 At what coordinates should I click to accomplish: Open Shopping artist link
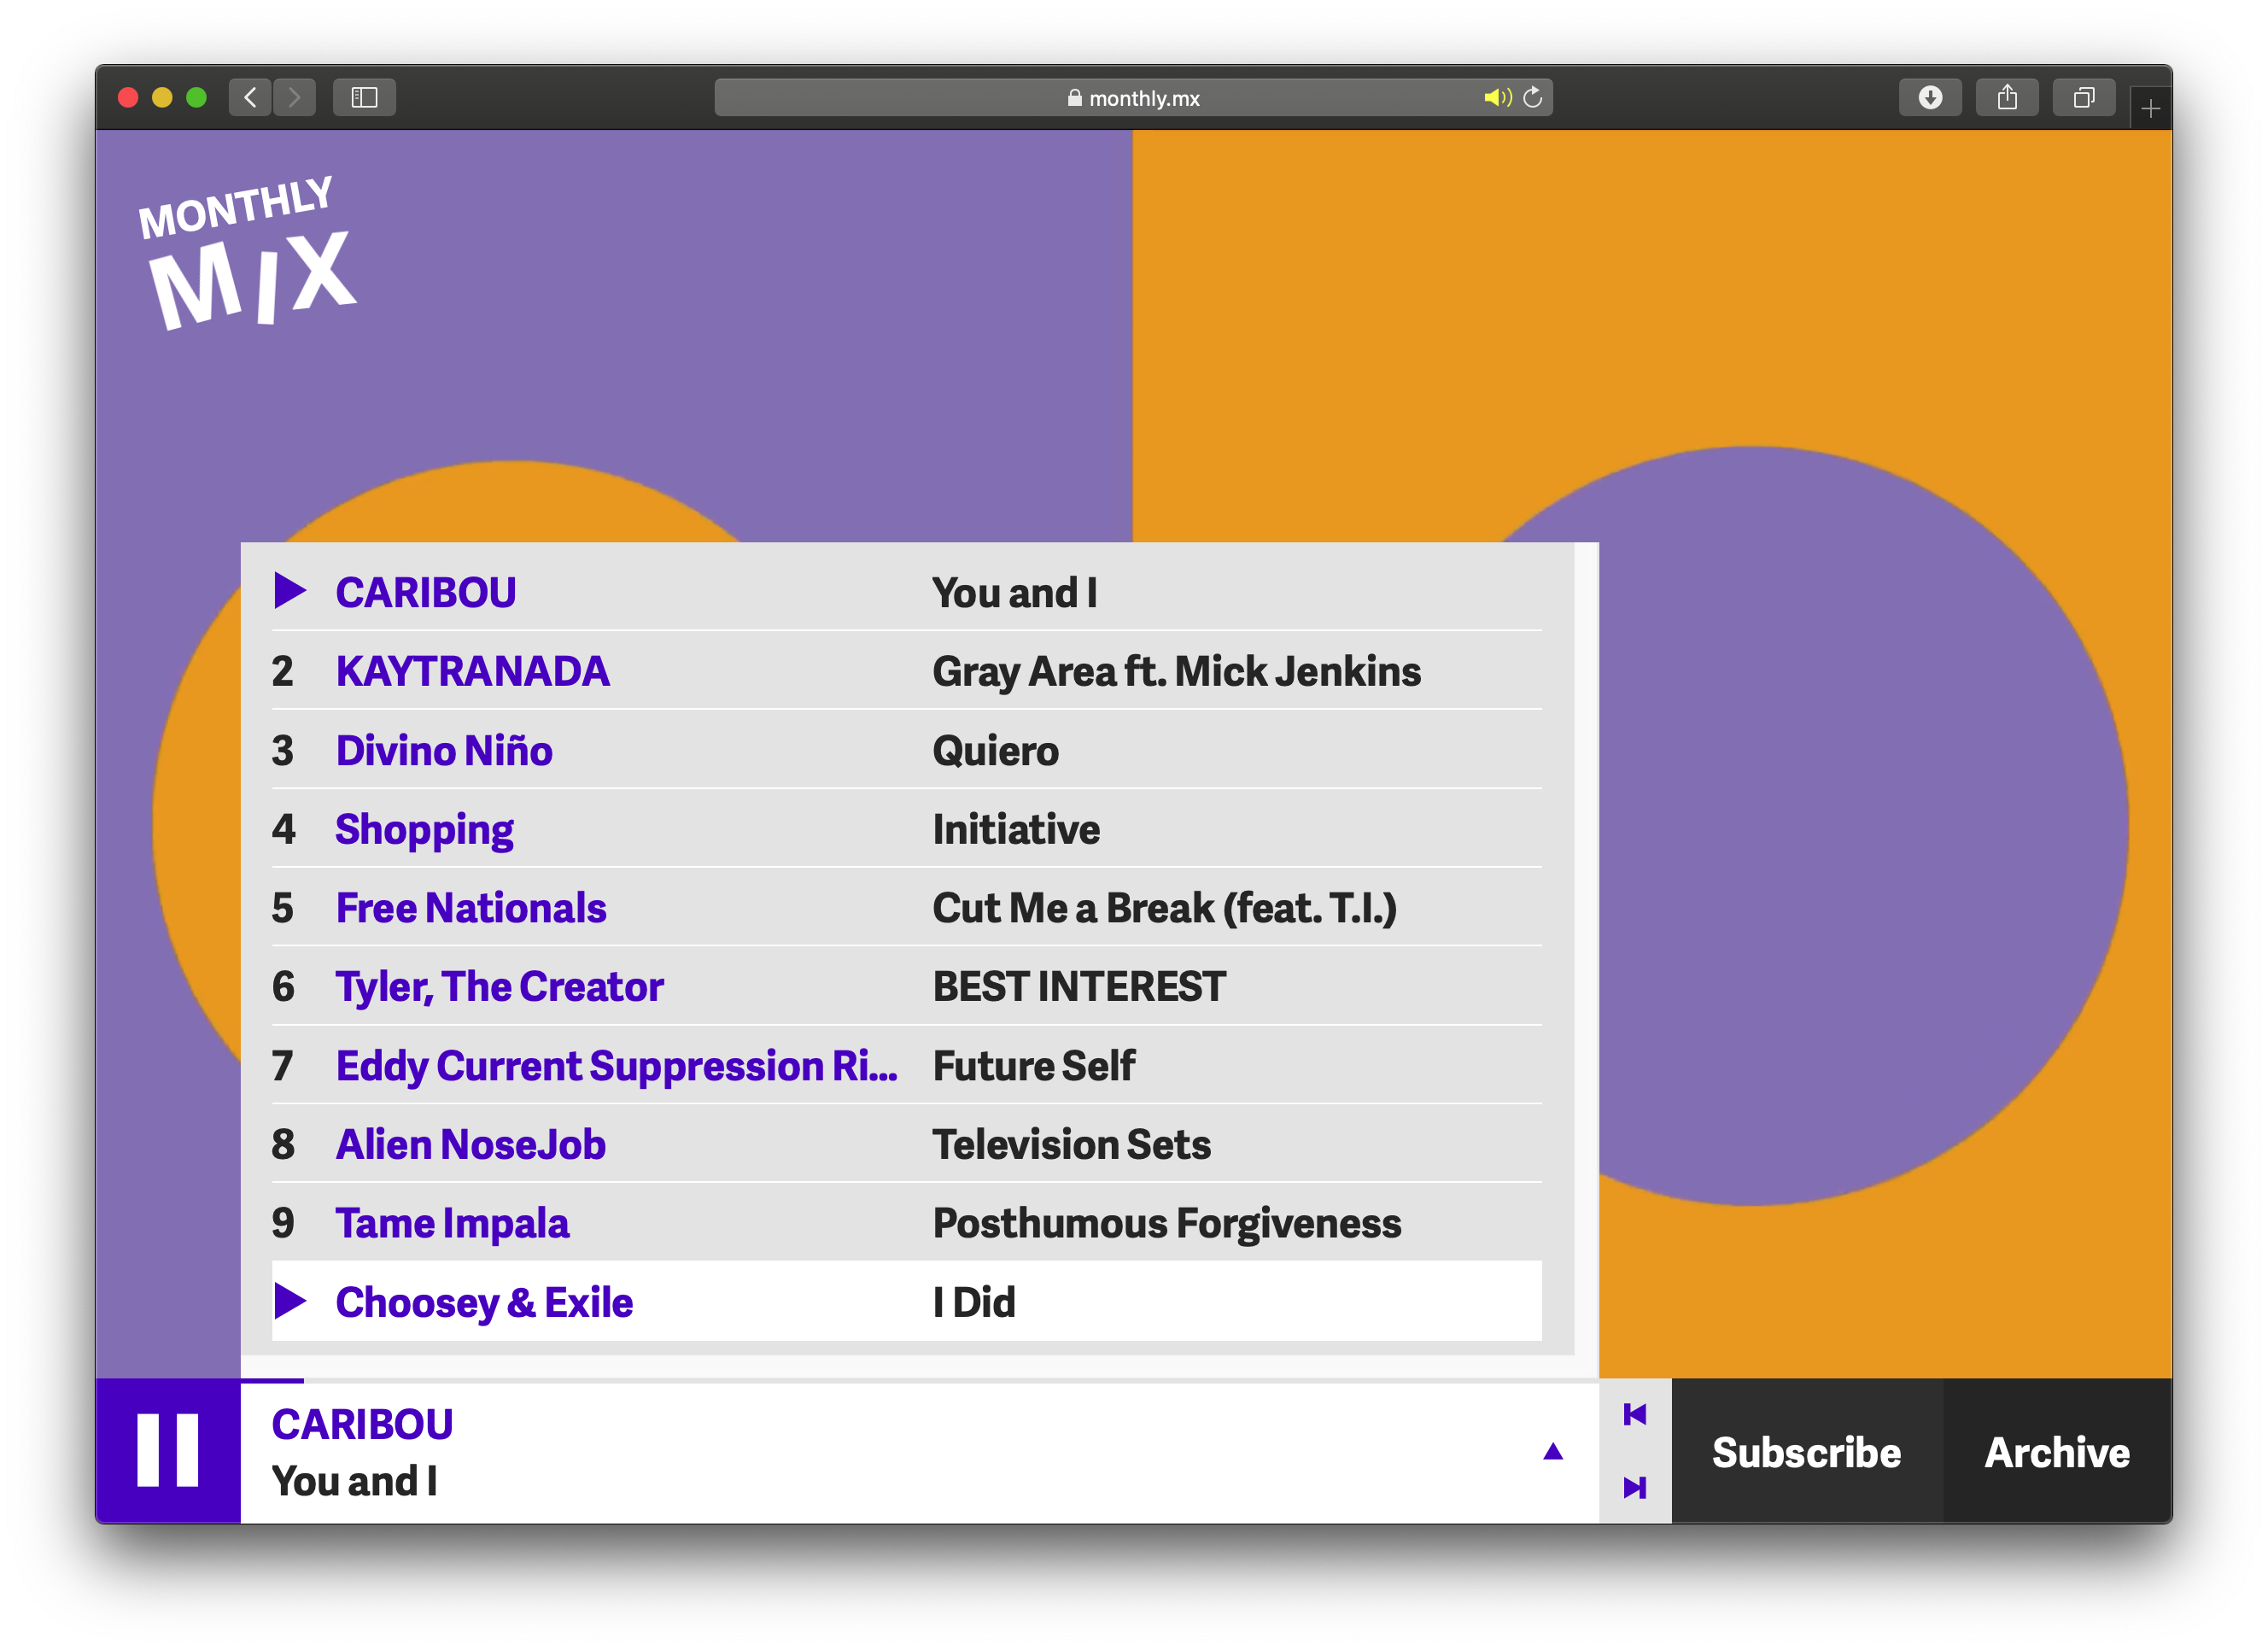[424, 830]
